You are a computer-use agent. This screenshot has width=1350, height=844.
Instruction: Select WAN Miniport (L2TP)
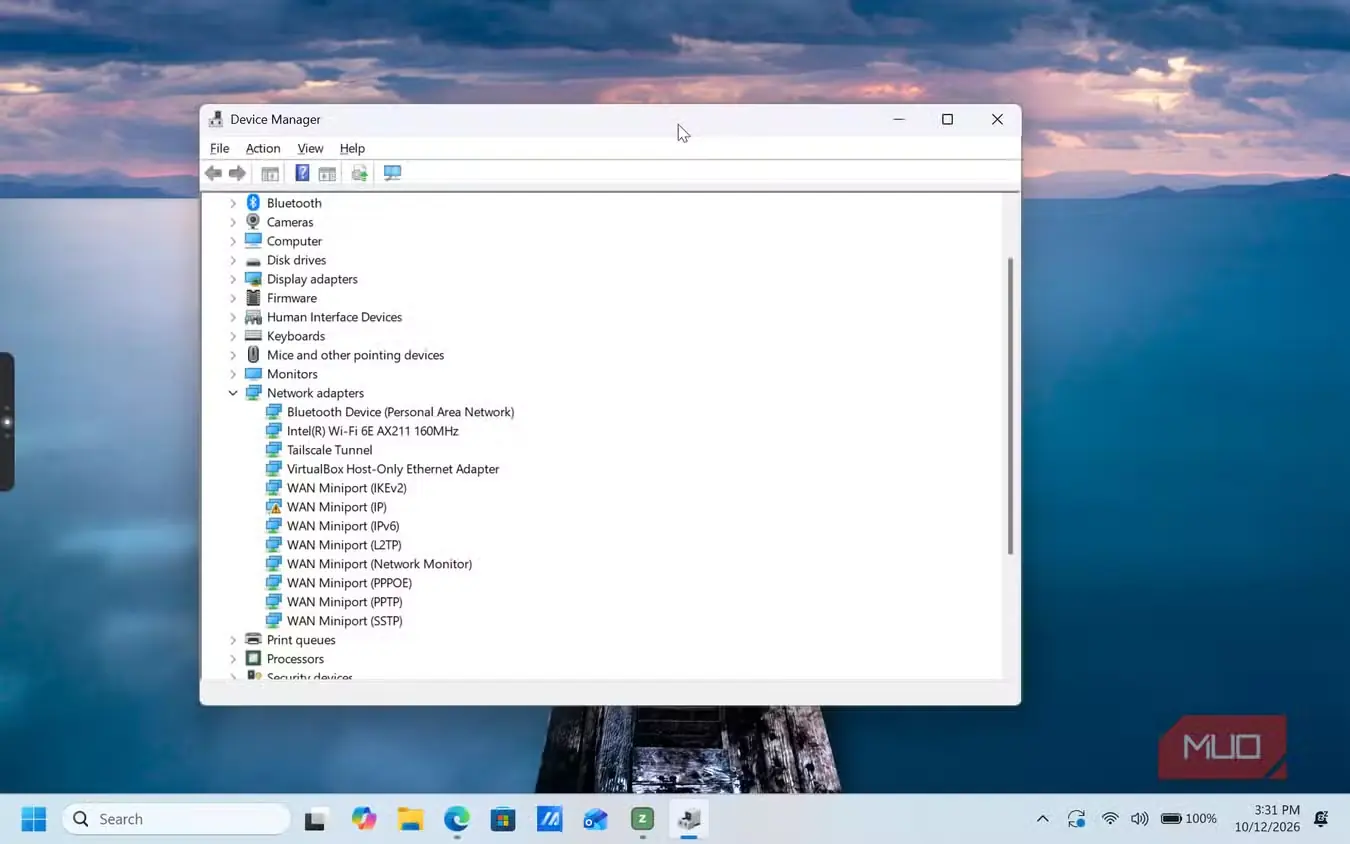click(x=344, y=545)
